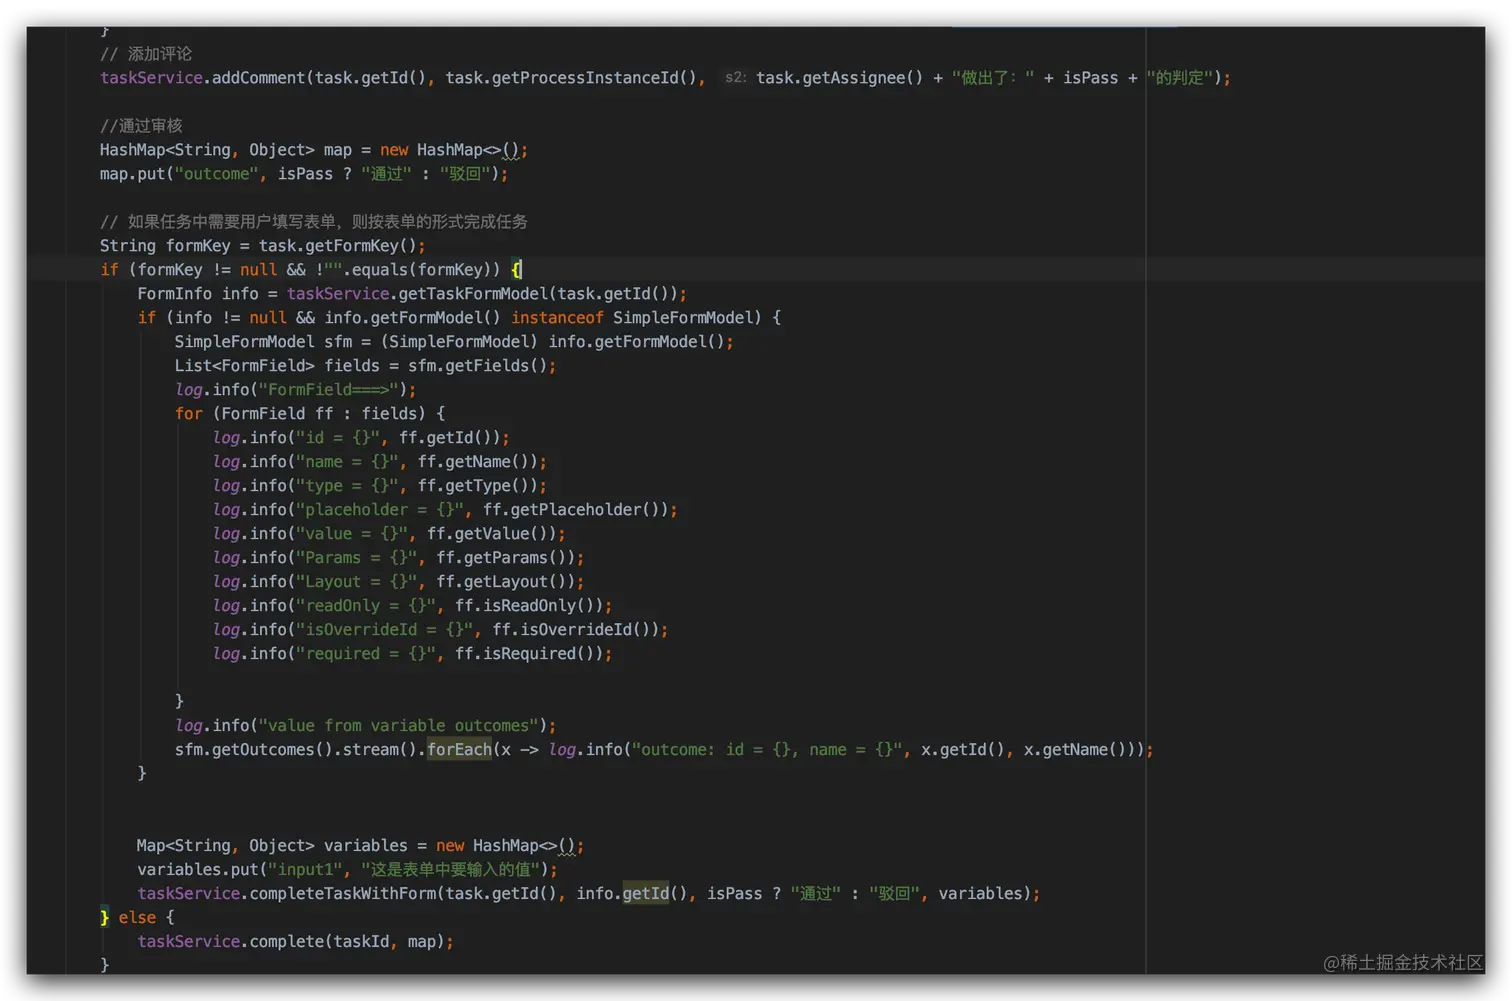The height and width of the screenshot is (1001, 1512).
Task: Click the highlighted forEach method
Action: pyautogui.click(x=459, y=750)
